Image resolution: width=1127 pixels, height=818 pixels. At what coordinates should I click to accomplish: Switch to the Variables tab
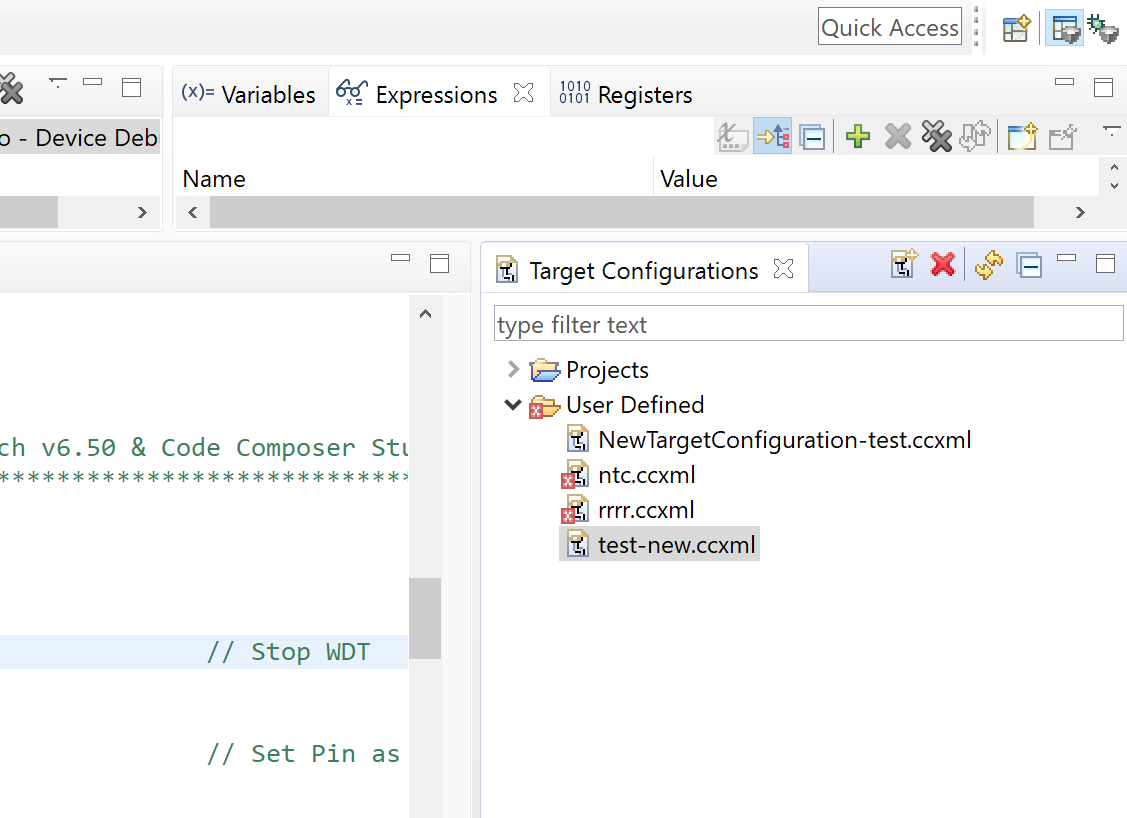click(x=250, y=95)
